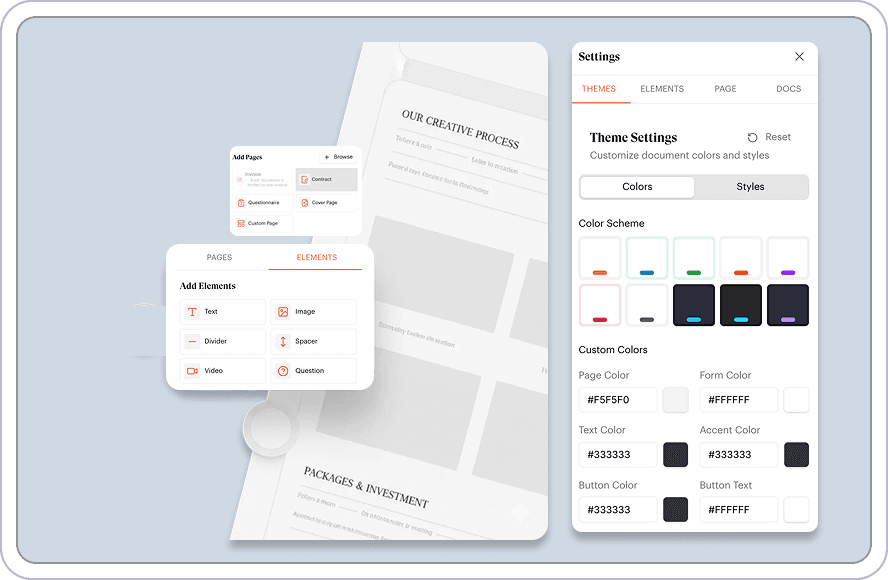The image size is (888, 580).
Task: Insert a Spacer element
Action: pos(313,341)
